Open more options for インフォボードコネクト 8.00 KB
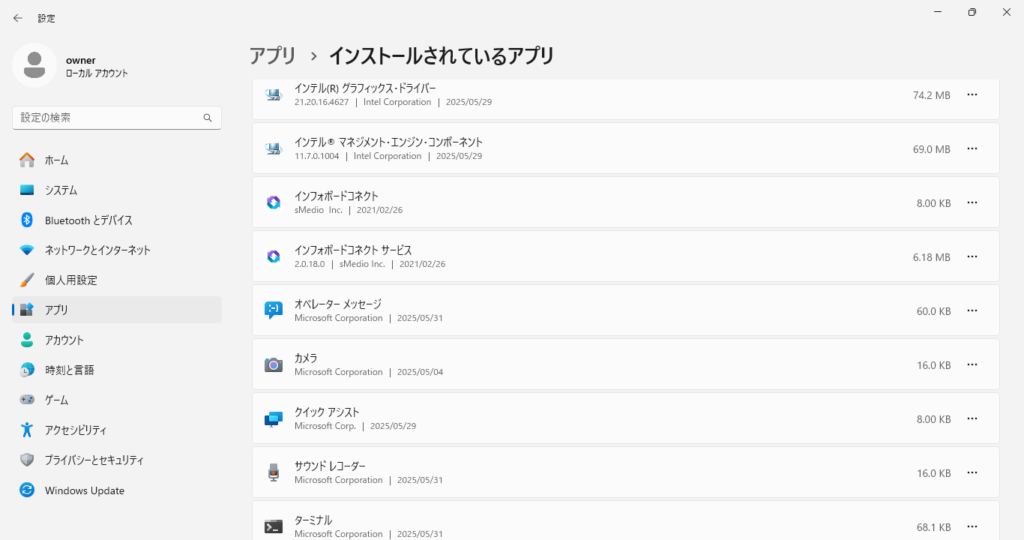Viewport: 1024px width, 540px height. click(972, 202)
